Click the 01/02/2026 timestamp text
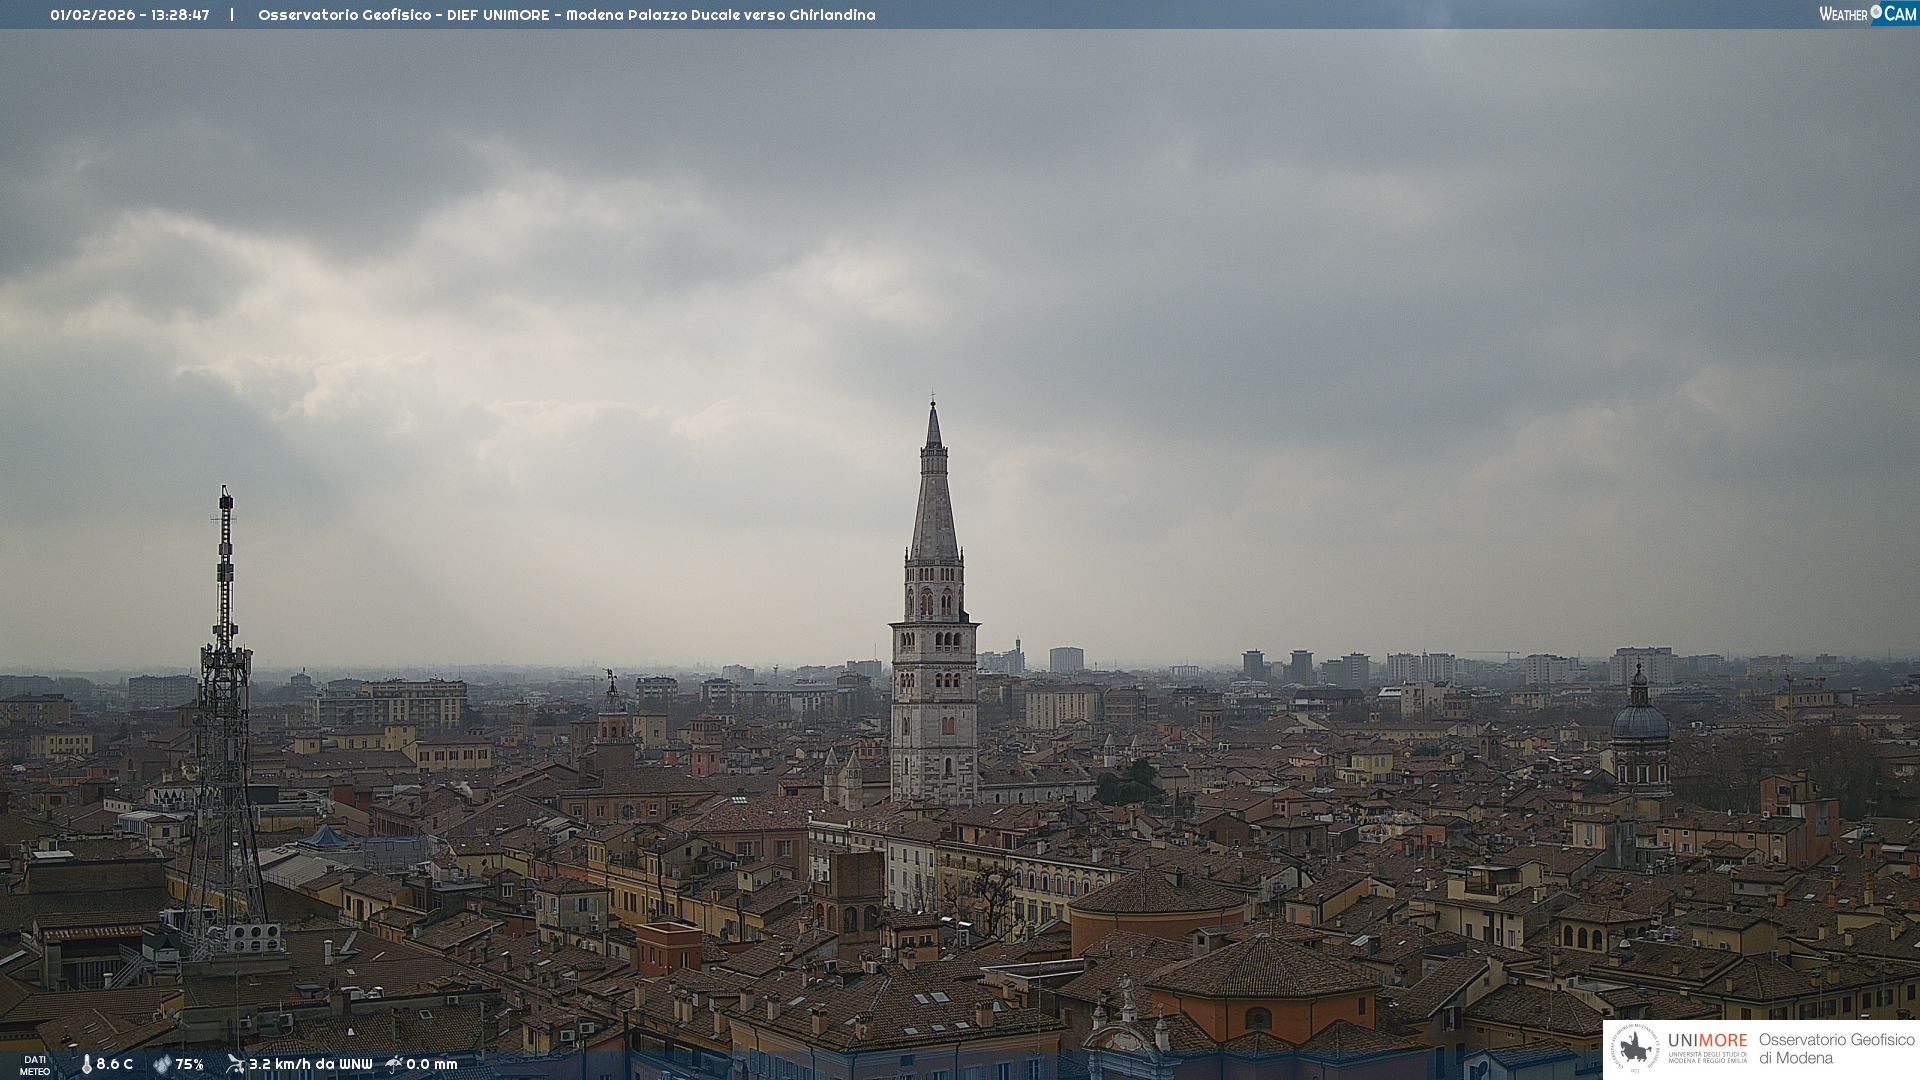The height and width of the screenshot is (1080, 1920). tap(92, 15)
